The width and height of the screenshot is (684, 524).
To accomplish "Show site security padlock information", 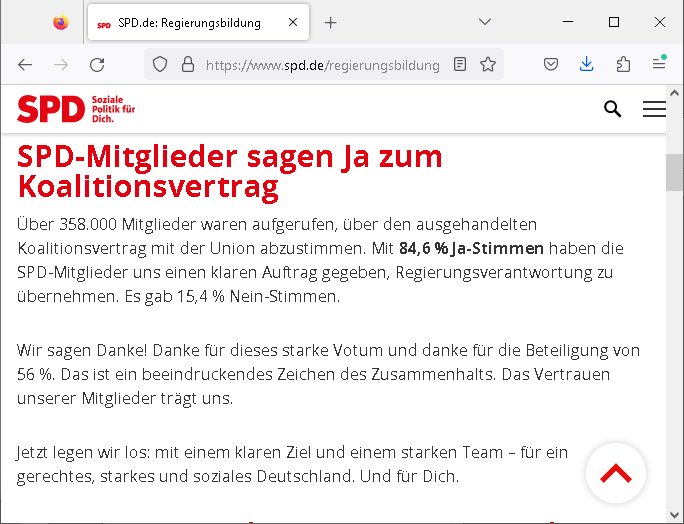I will pos(186,65).
